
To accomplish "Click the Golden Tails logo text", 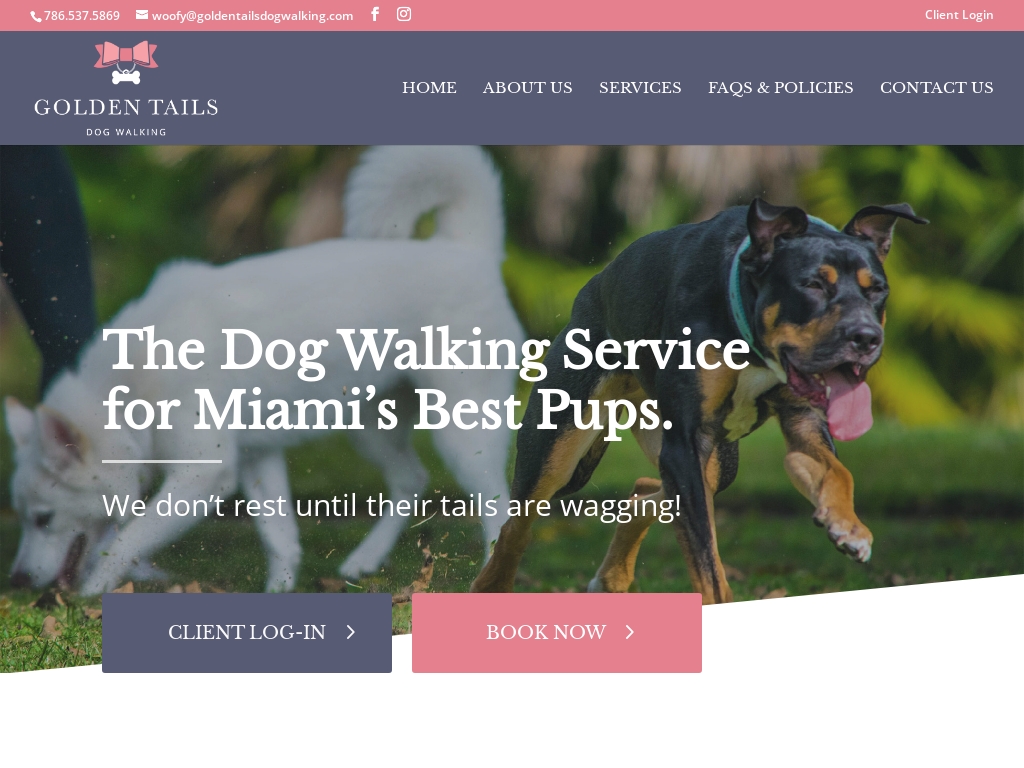I will (x=126, y=108).
